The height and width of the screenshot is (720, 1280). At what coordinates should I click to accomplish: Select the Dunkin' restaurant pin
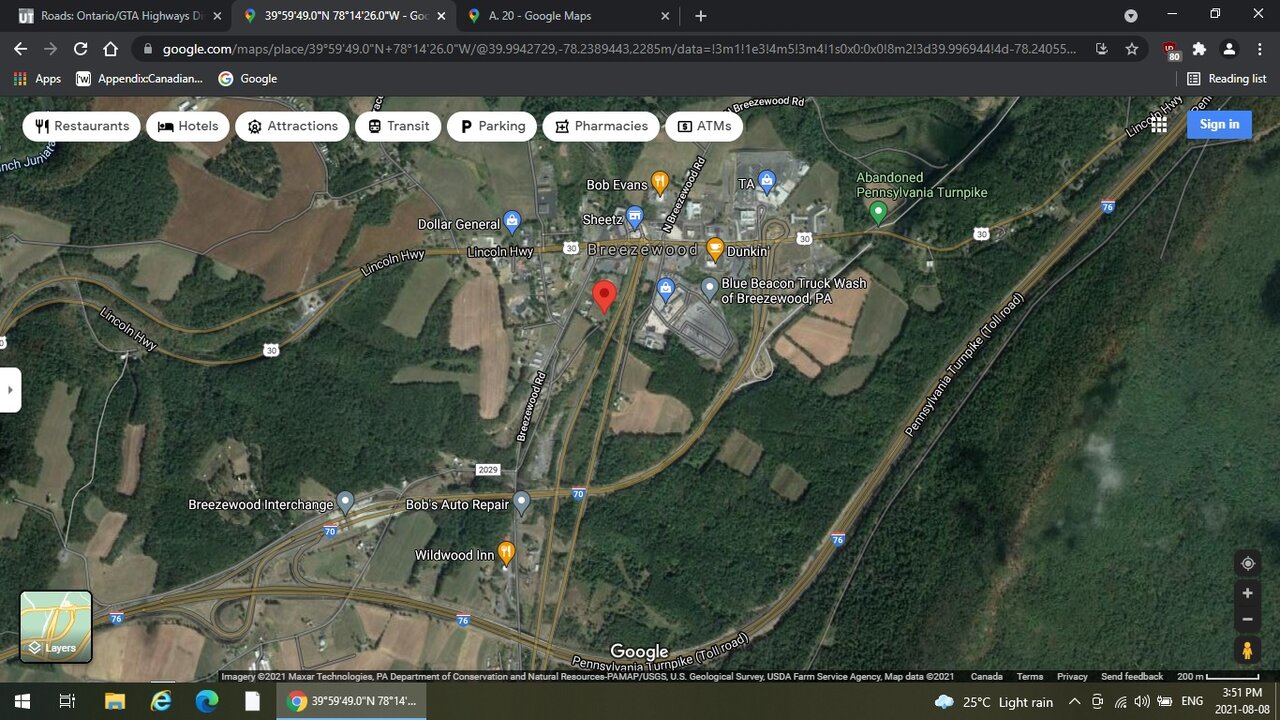(x=715, y=249)
